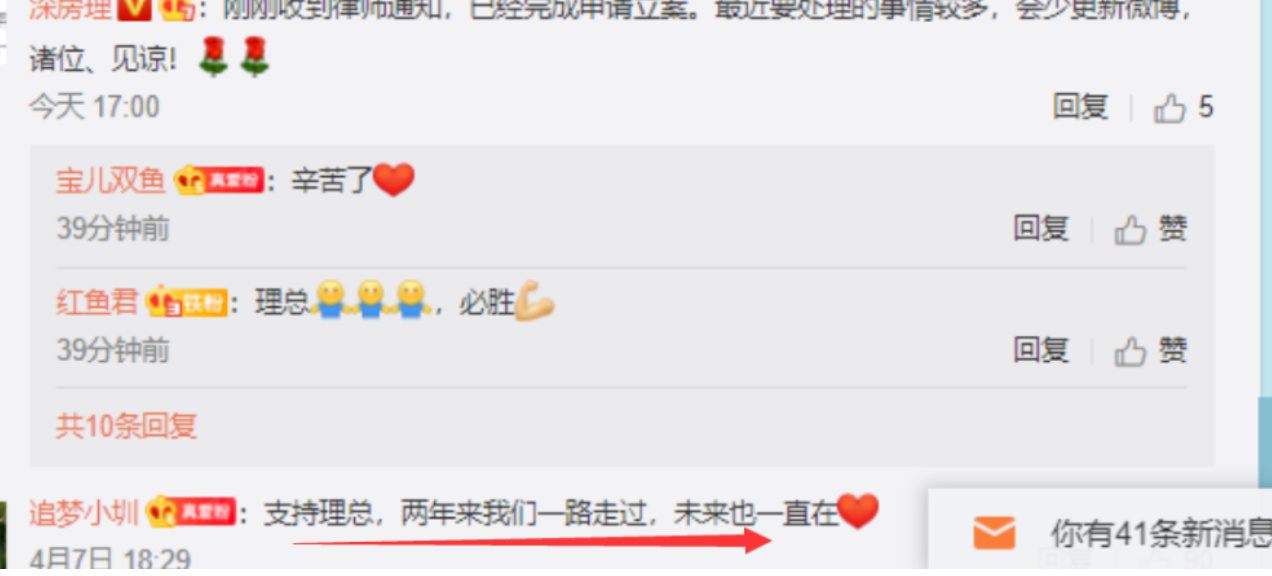Expand all replies via 共10条回复
The width and height of the screenshot is (1272, 576).
[x=126, y=426]
